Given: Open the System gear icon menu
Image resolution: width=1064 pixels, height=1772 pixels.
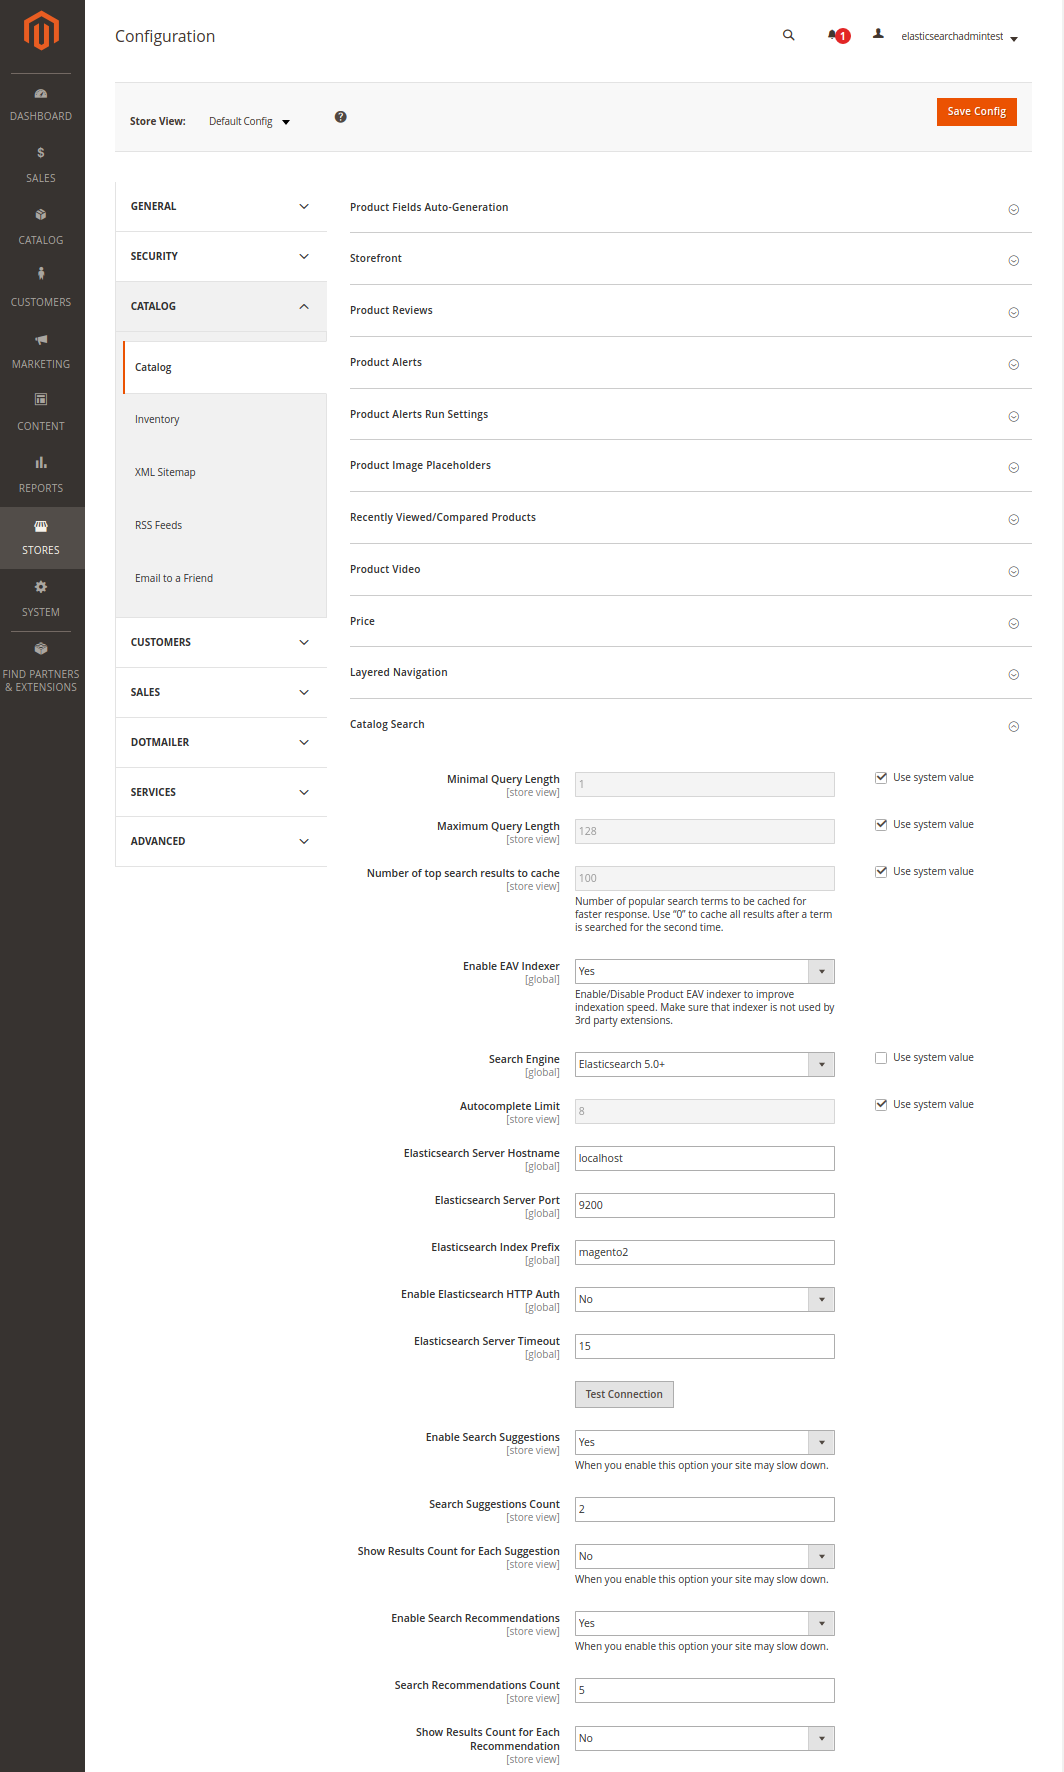Looking at the screenshot, I should pos(41,587).
